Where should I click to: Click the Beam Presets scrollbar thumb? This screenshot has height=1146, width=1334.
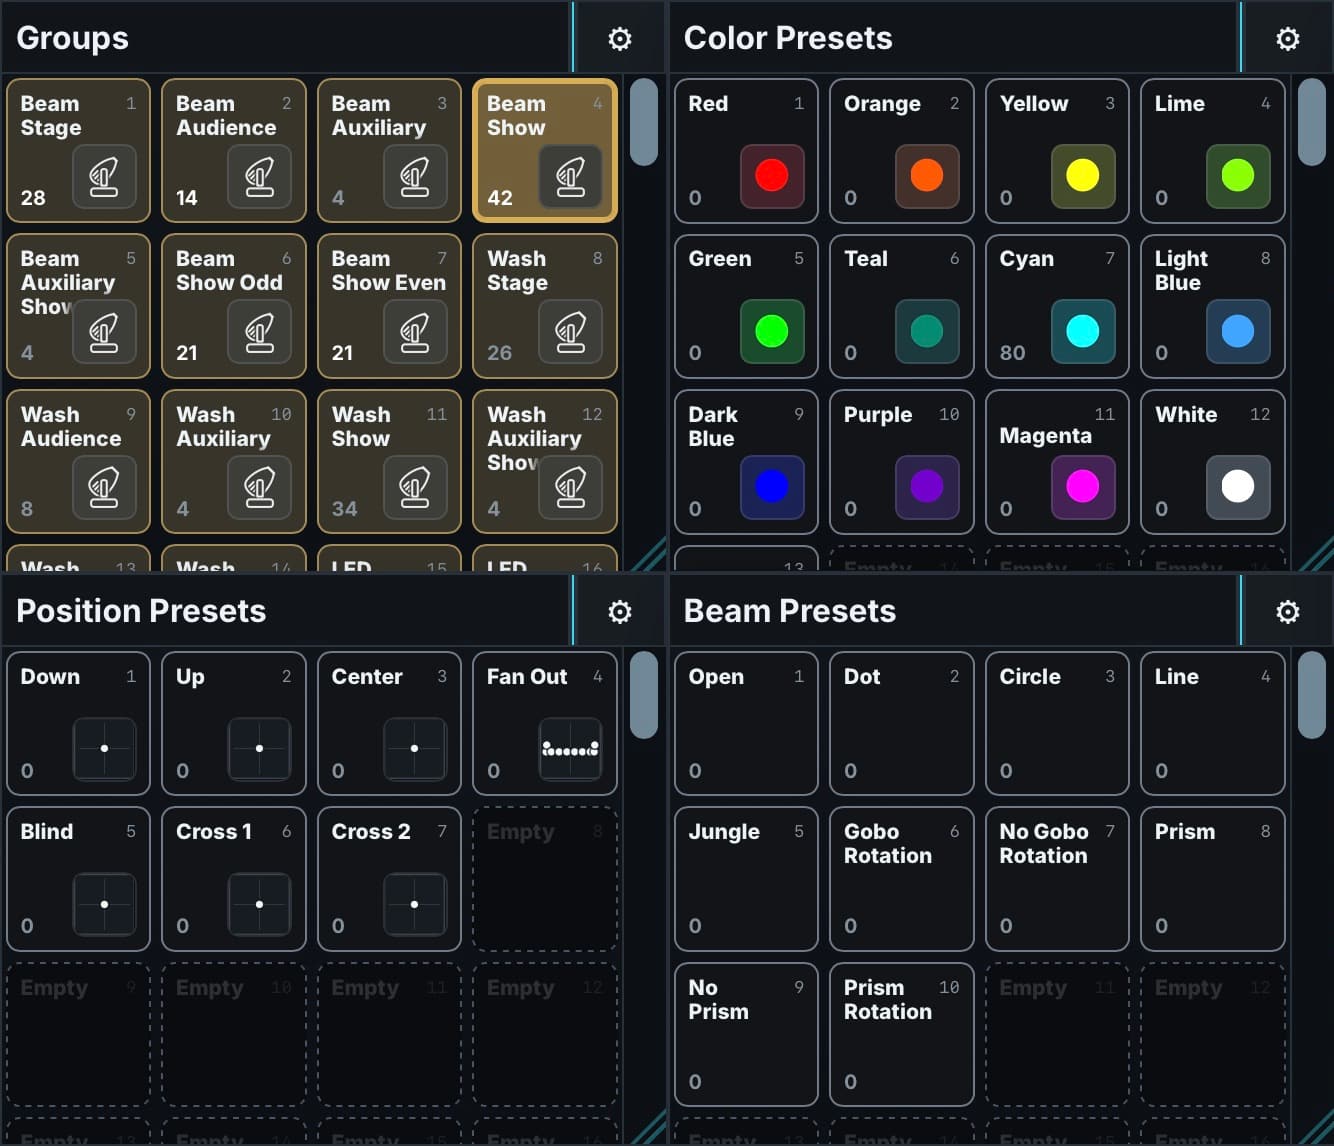pos(1311,695)
